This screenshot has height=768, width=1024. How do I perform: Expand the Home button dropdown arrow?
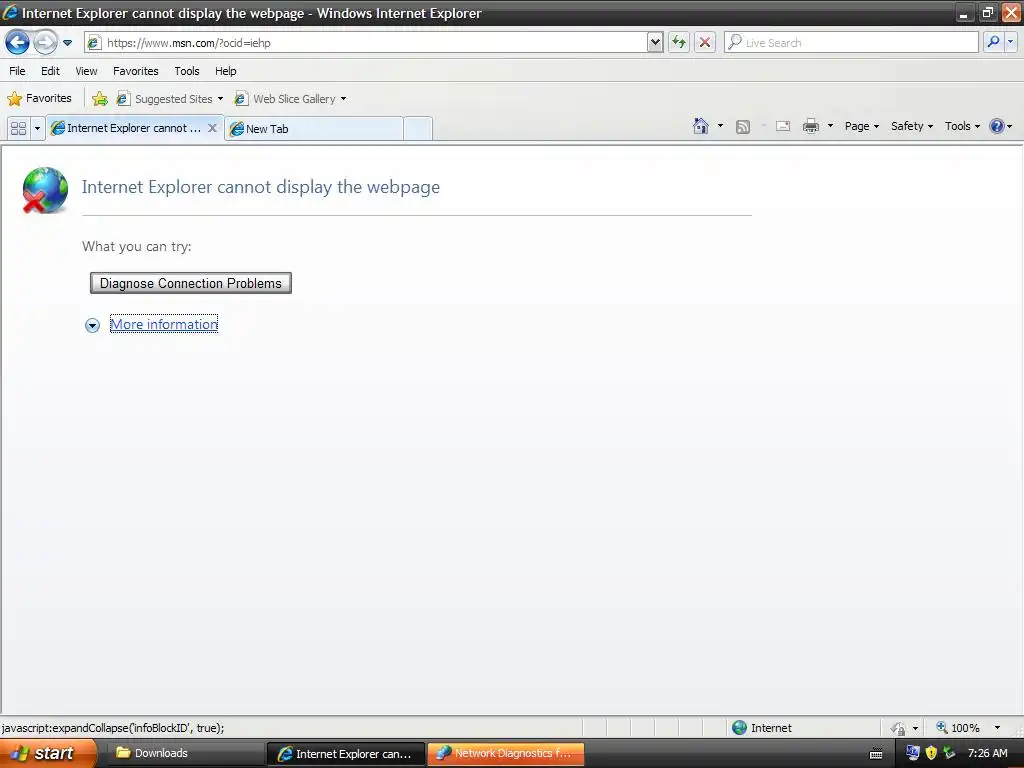point(720,126)
